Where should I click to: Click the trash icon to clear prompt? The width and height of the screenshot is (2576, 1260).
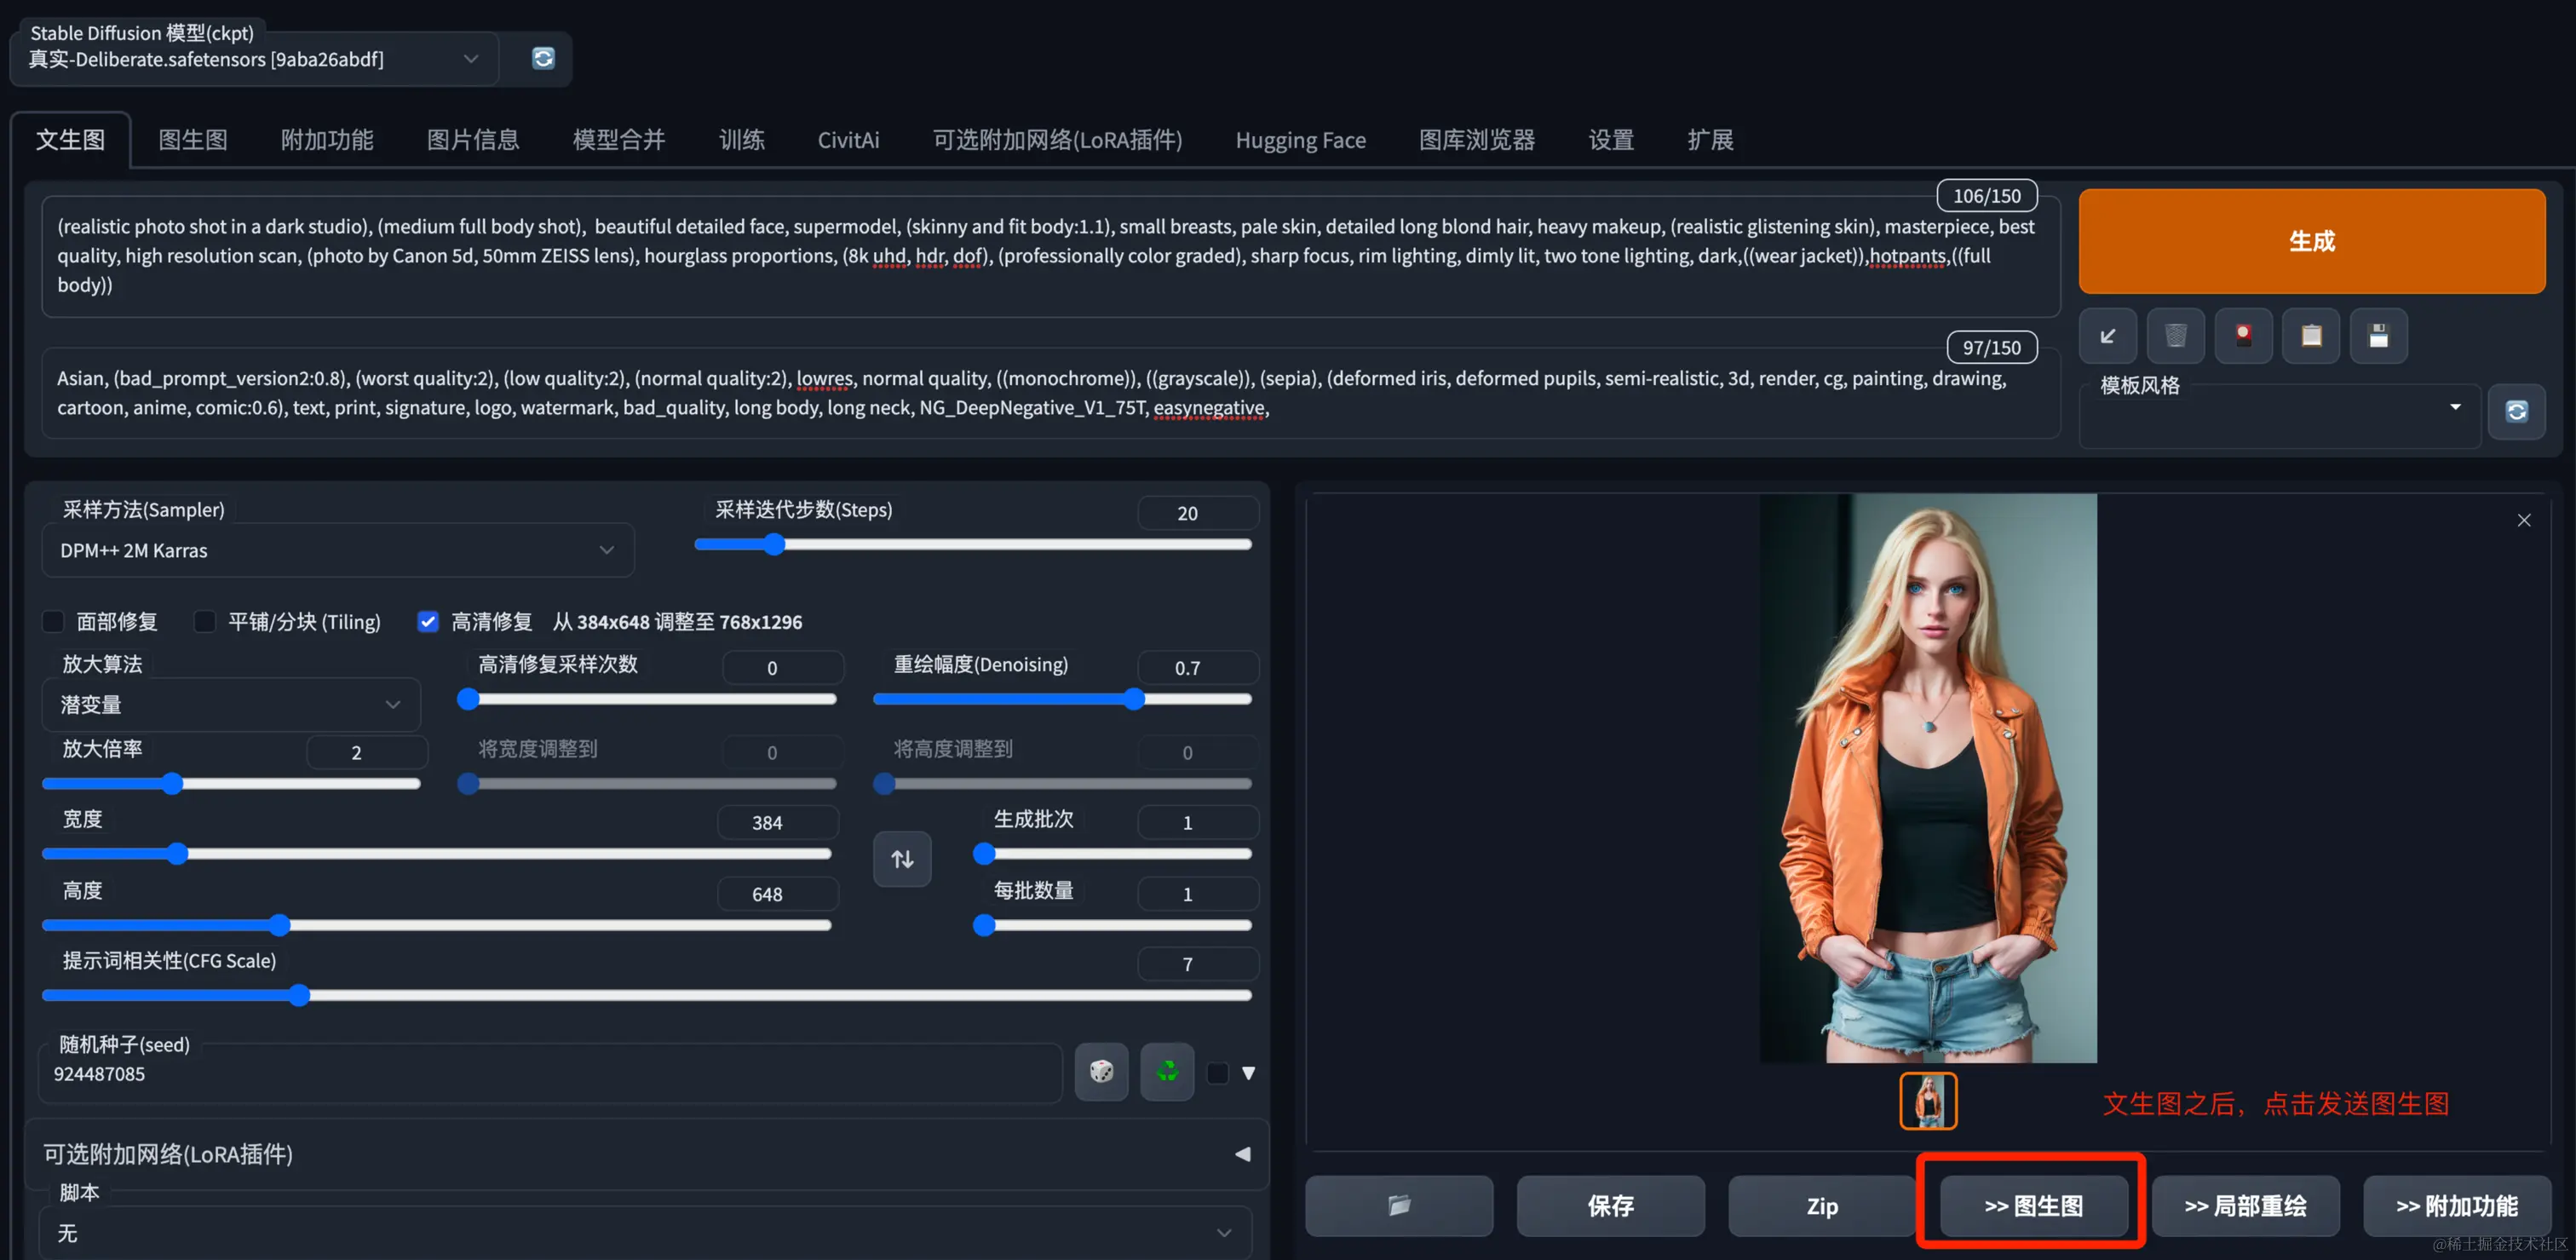(x=2175, y=336)
